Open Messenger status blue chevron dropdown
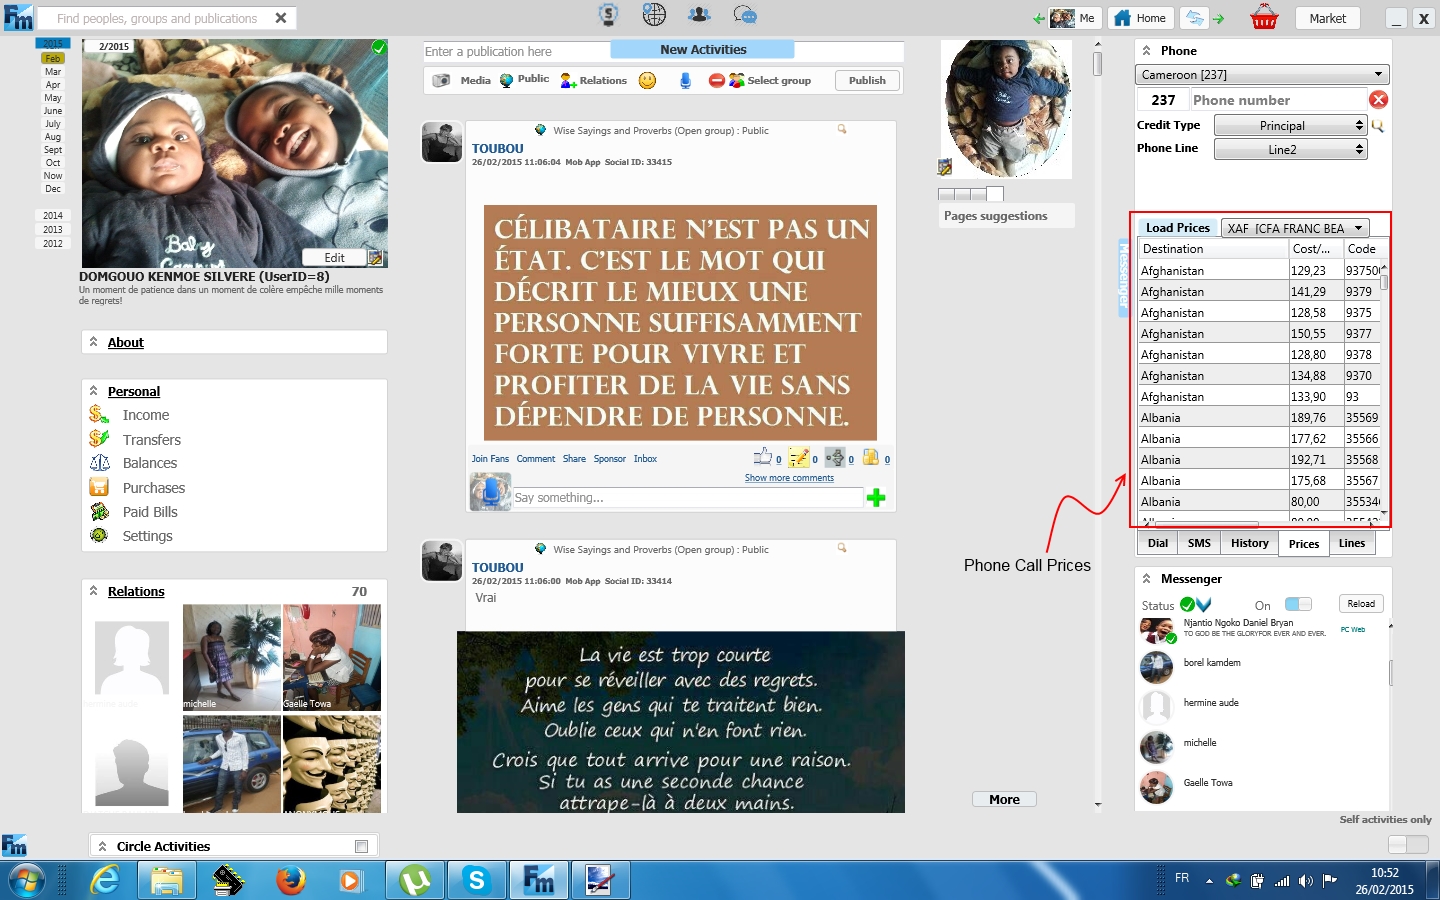The height and width of the screenshot is (900, 1440). coord(1204,604)
